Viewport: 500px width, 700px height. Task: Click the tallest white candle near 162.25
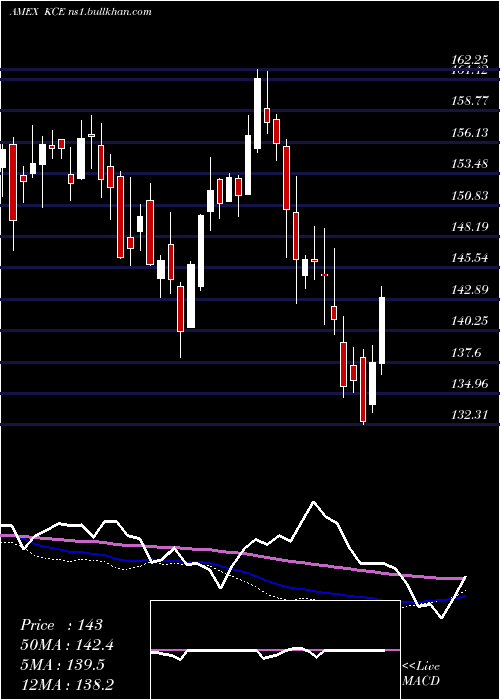coord(257,113)
